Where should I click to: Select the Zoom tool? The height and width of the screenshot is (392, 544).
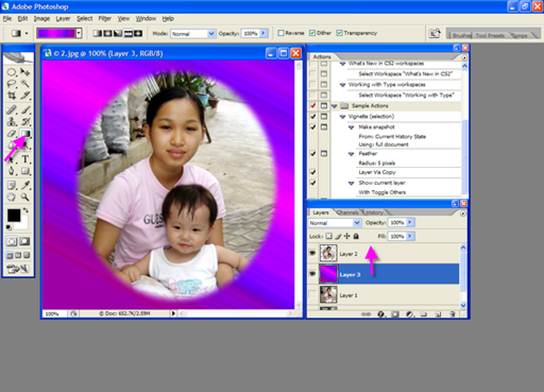25,197
